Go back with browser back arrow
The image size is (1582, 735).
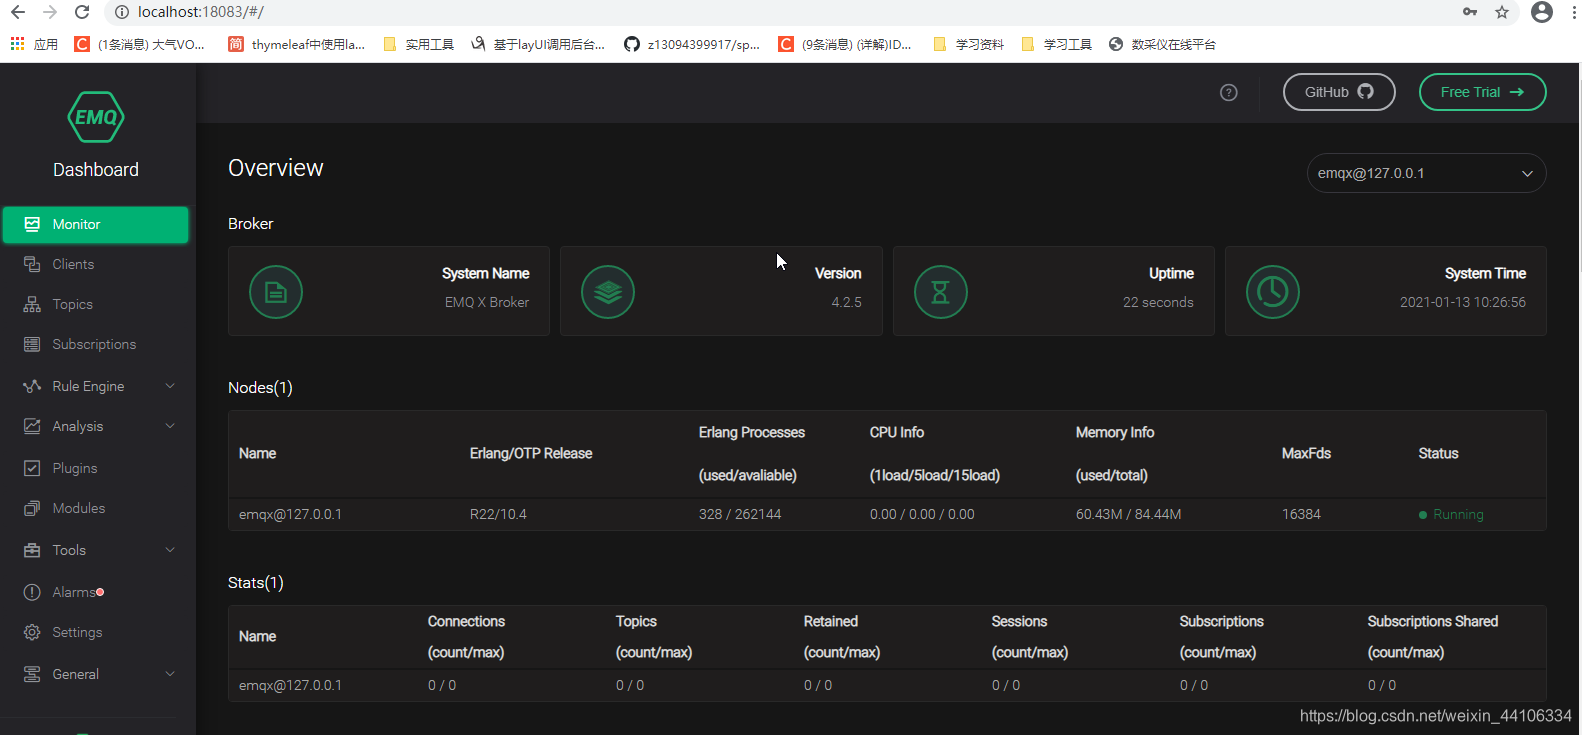click(18, 12)
